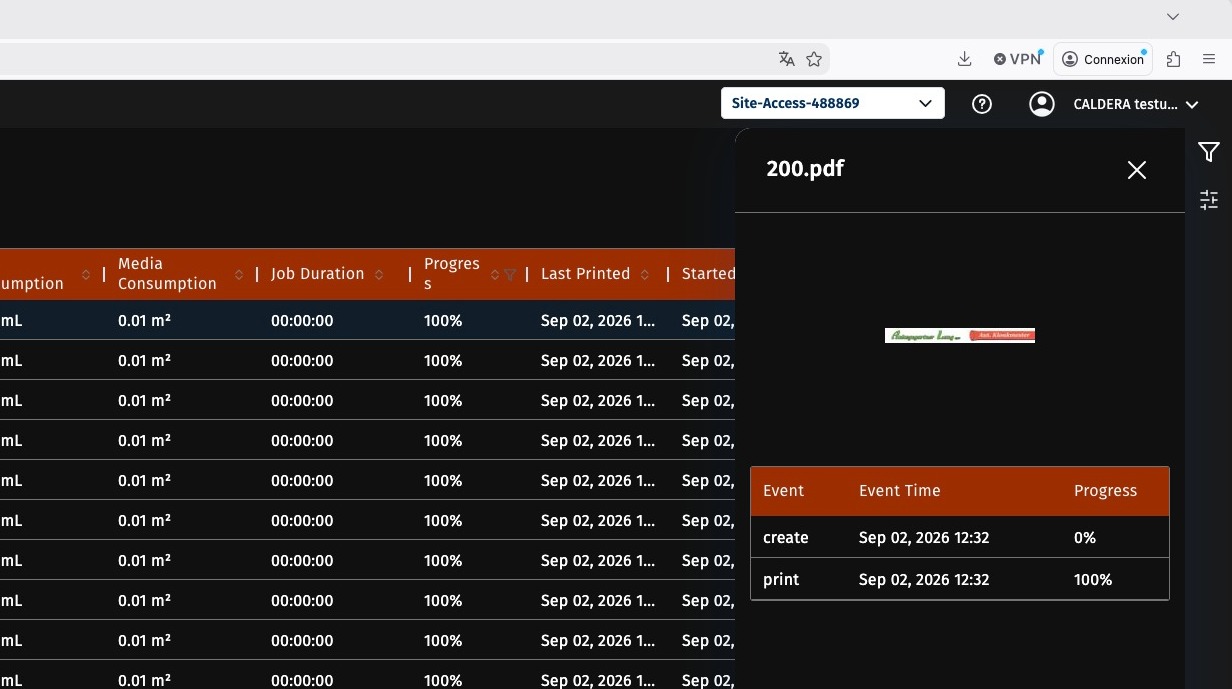Image resolution: width=1232 pixels, height=689 pixels.
Task: Click the browser translate page icon
Action: click(787, 59)
